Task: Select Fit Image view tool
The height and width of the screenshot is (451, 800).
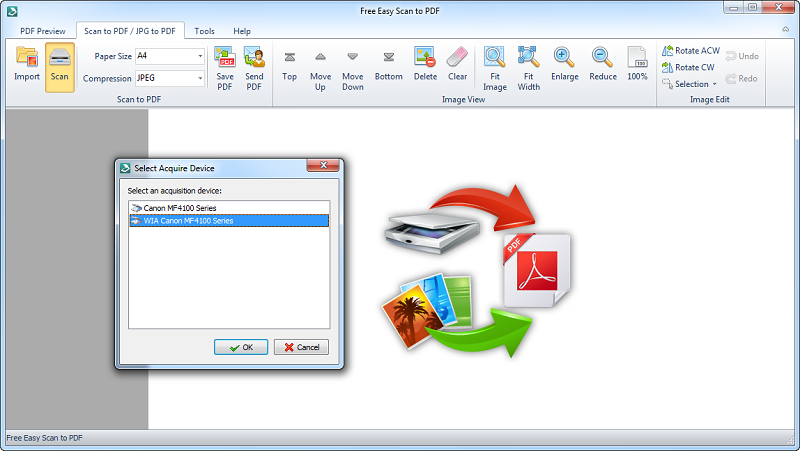Action: (495, 67)
